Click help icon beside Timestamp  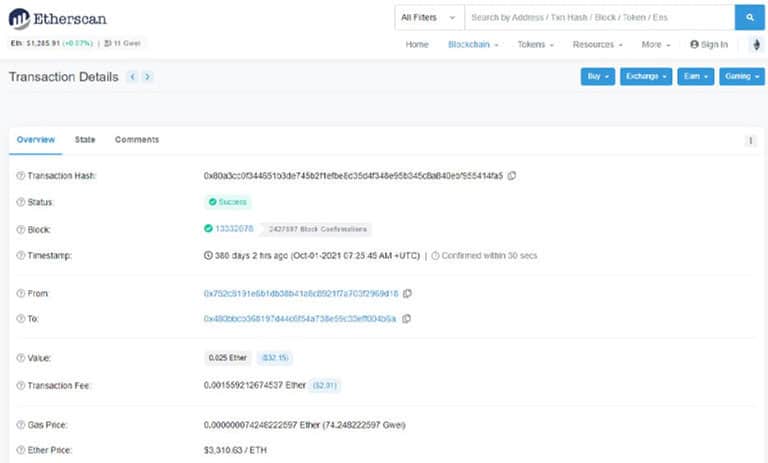21,255
